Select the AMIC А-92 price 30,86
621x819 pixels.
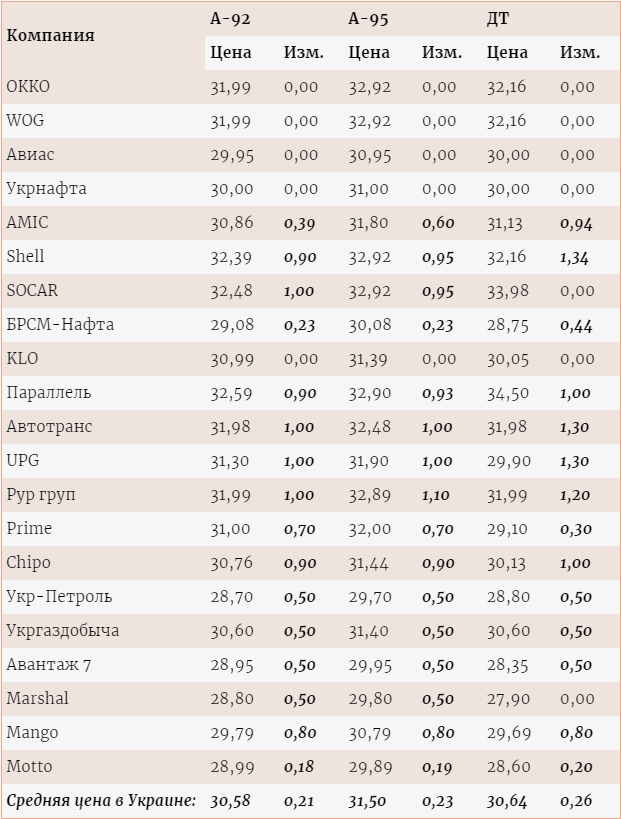point(231,223)
